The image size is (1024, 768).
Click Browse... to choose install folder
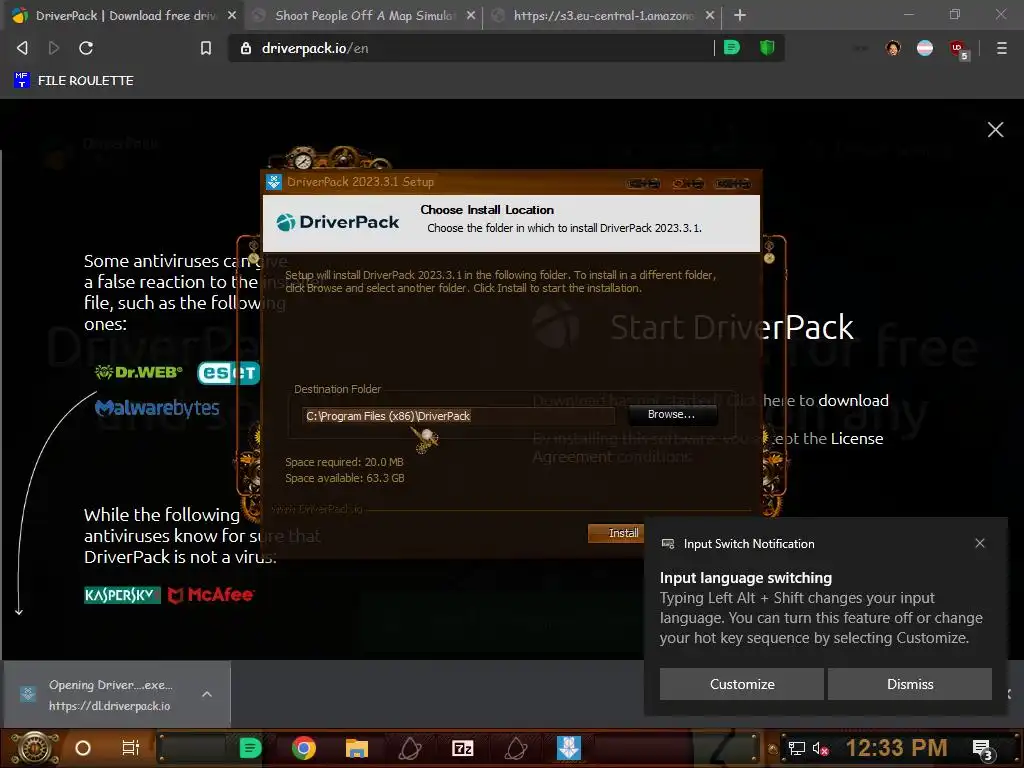[671, 415]
